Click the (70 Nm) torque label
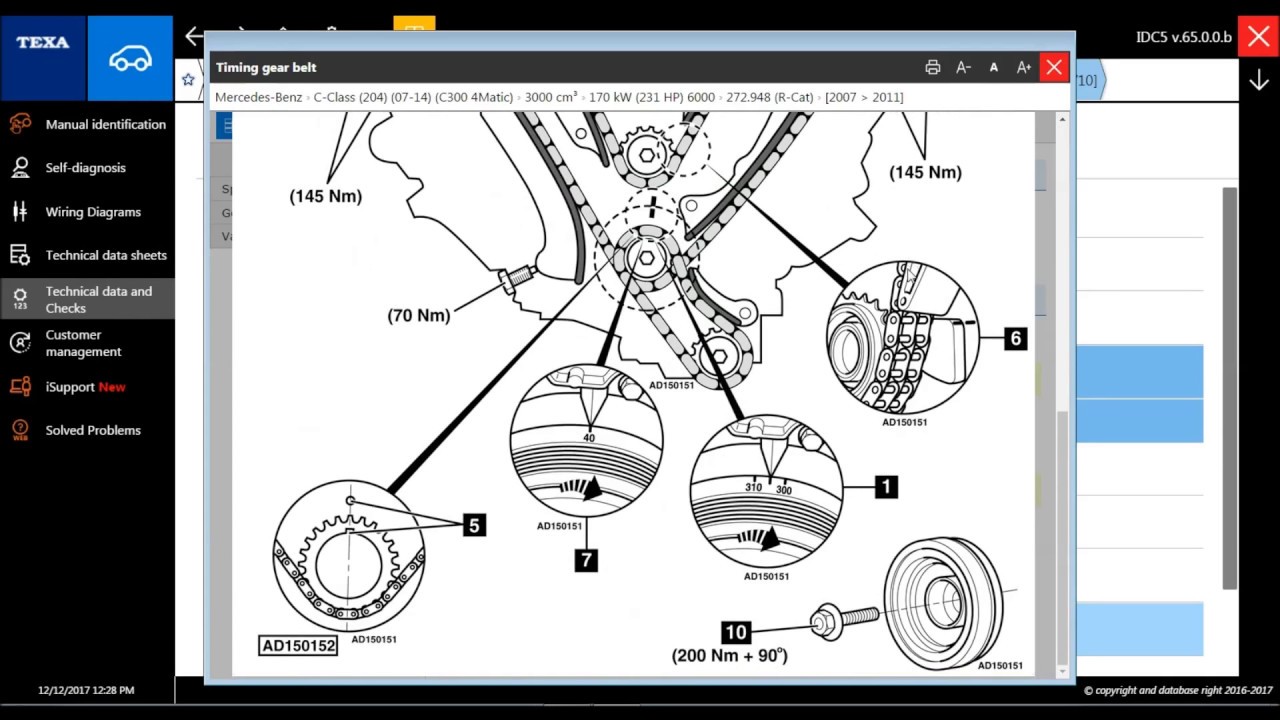Screen dimensions: 1280x720 point(419,315)
